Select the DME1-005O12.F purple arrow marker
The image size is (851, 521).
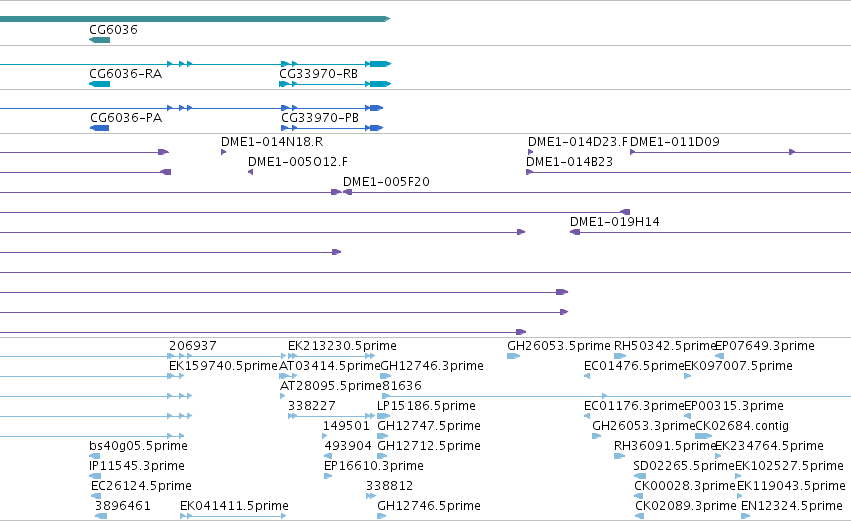(250, 172)
